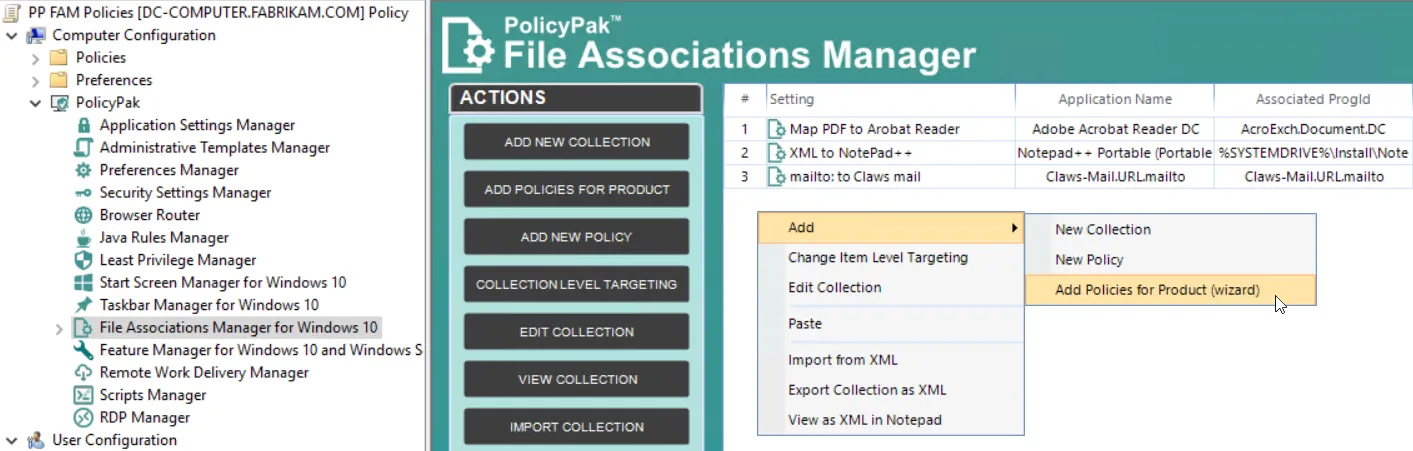The width and height of the screenshot is (1413, 451).
Task: Expand the Preferences folder
Action: [36, 80]
